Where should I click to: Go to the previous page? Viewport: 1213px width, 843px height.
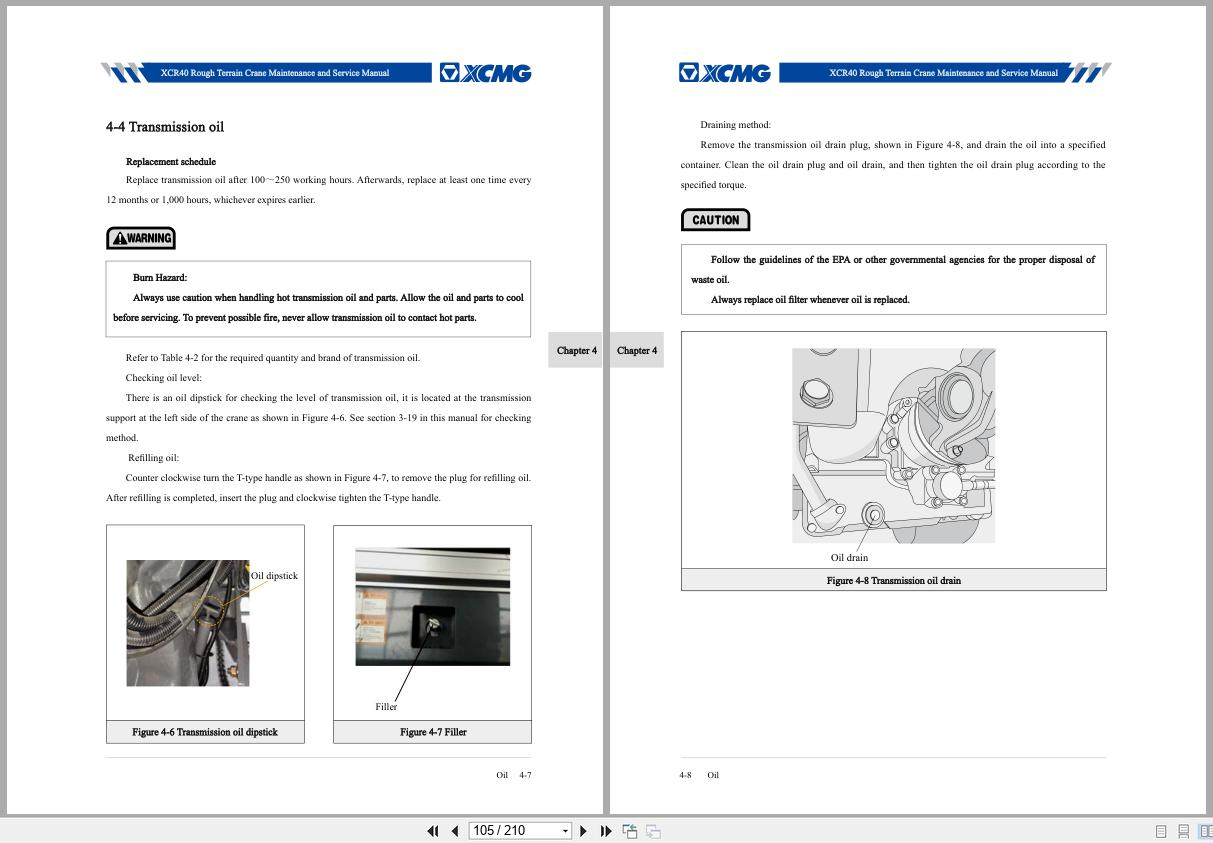[x=455, y=831]
